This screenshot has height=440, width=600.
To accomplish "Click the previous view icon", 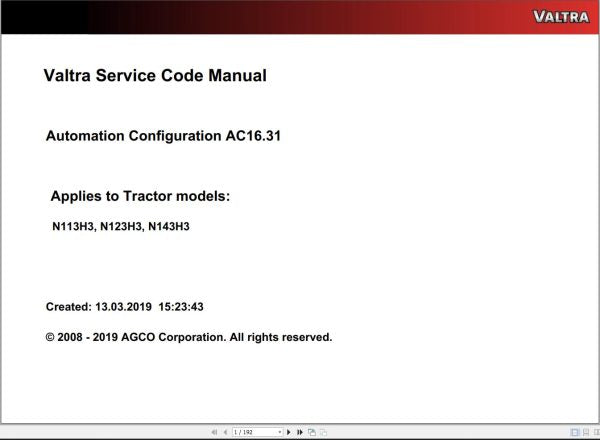I will pyautogui.click(x=311, y=432).
